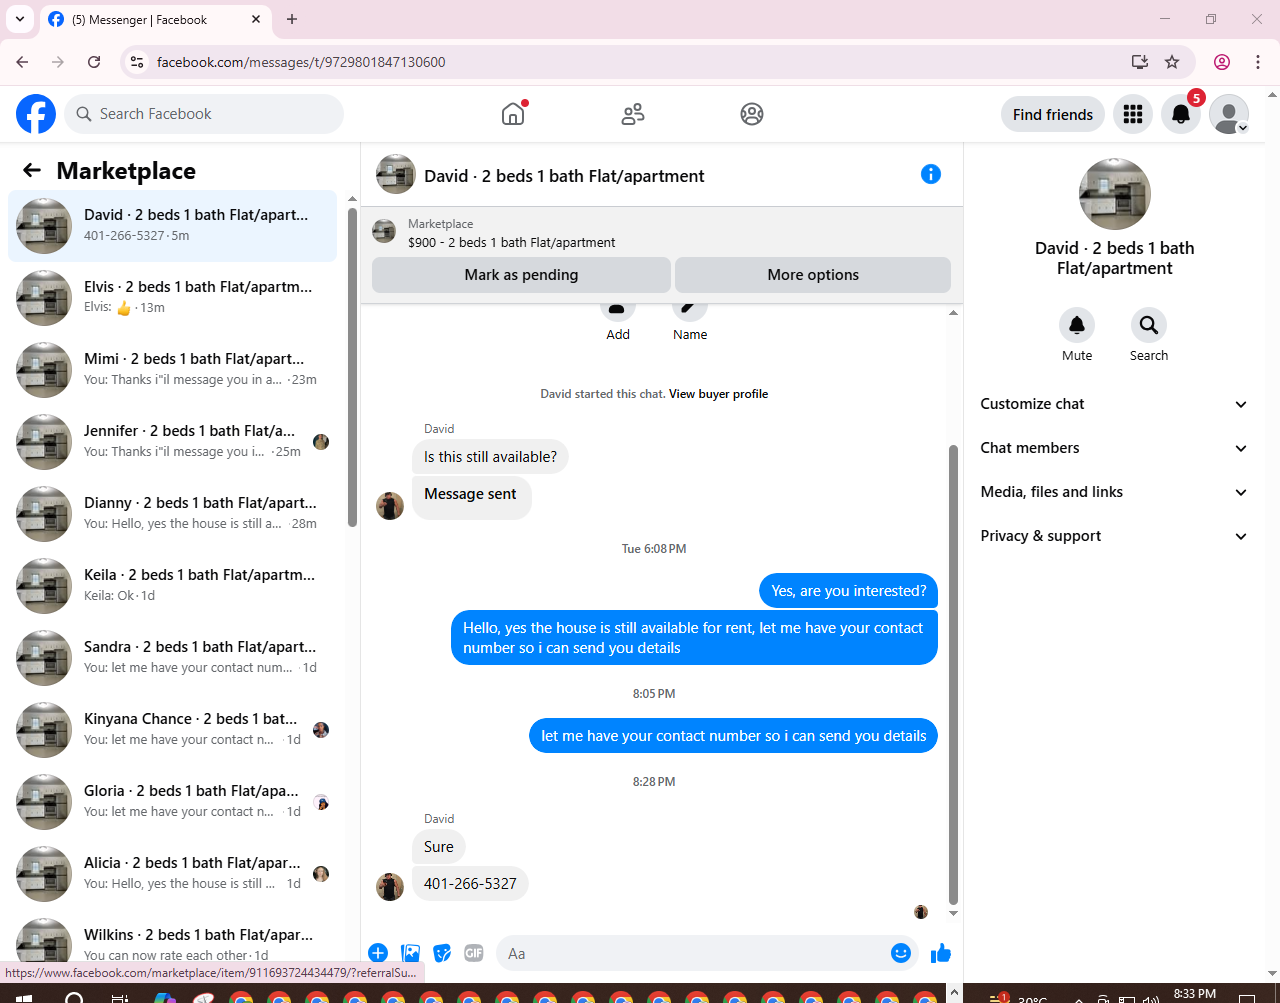Open the account profile avatar menu
This screenshot has height=1003, width=1280.
pos(1229,114)
